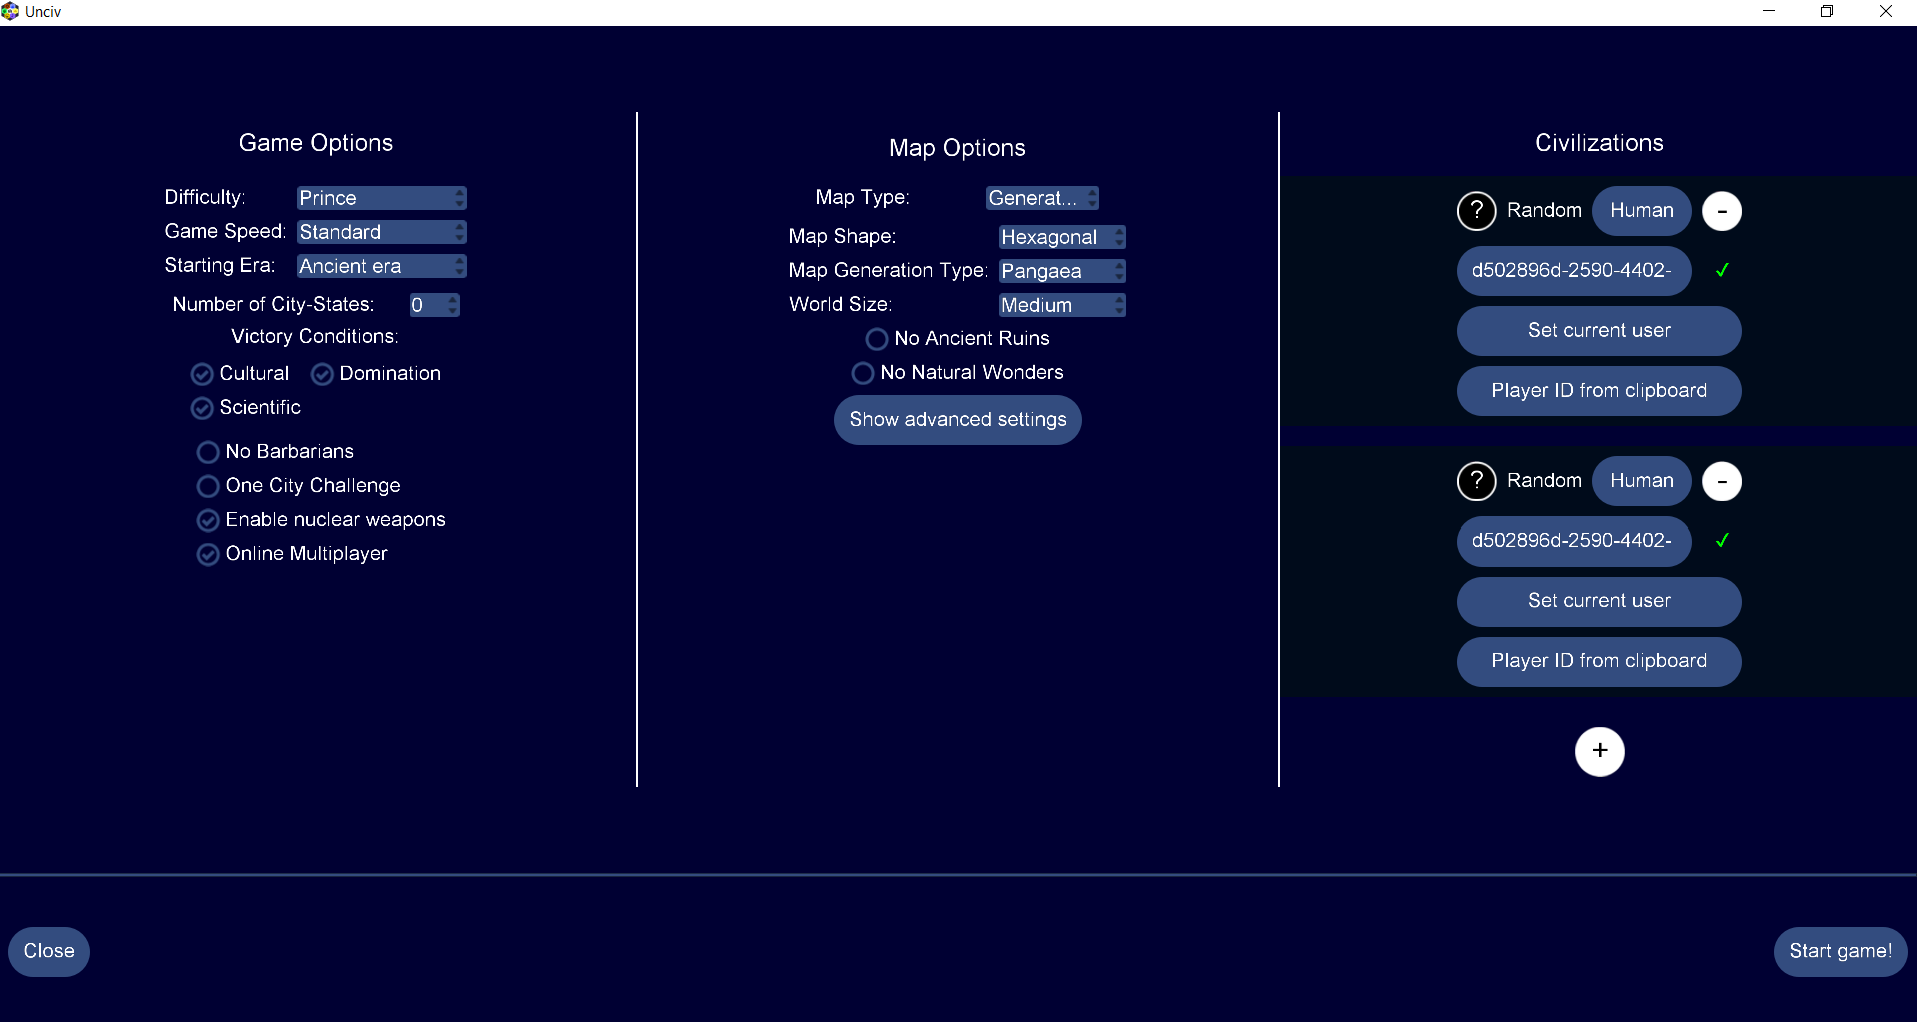Click the Unciv icon in the title bar
The image size is (1917, 1022).
(11, 11)
